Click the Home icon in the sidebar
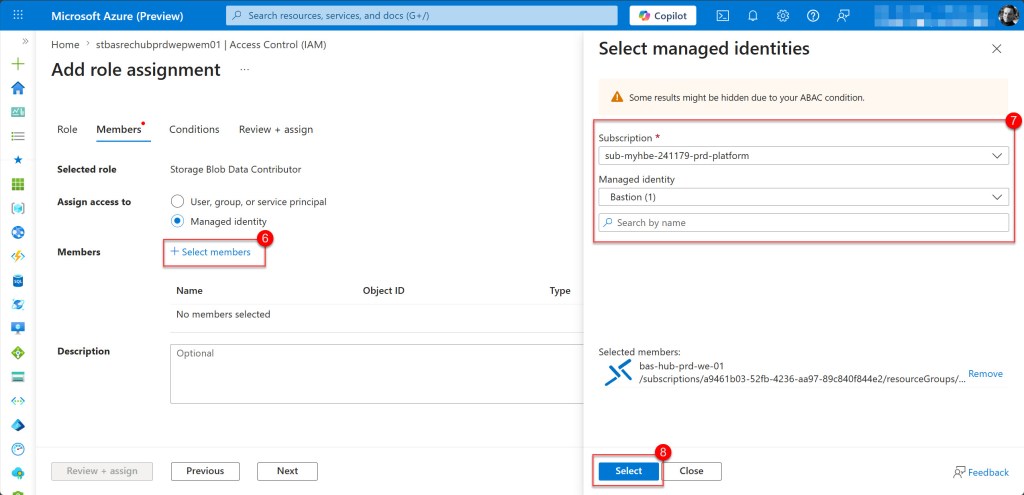 (17, 87)
